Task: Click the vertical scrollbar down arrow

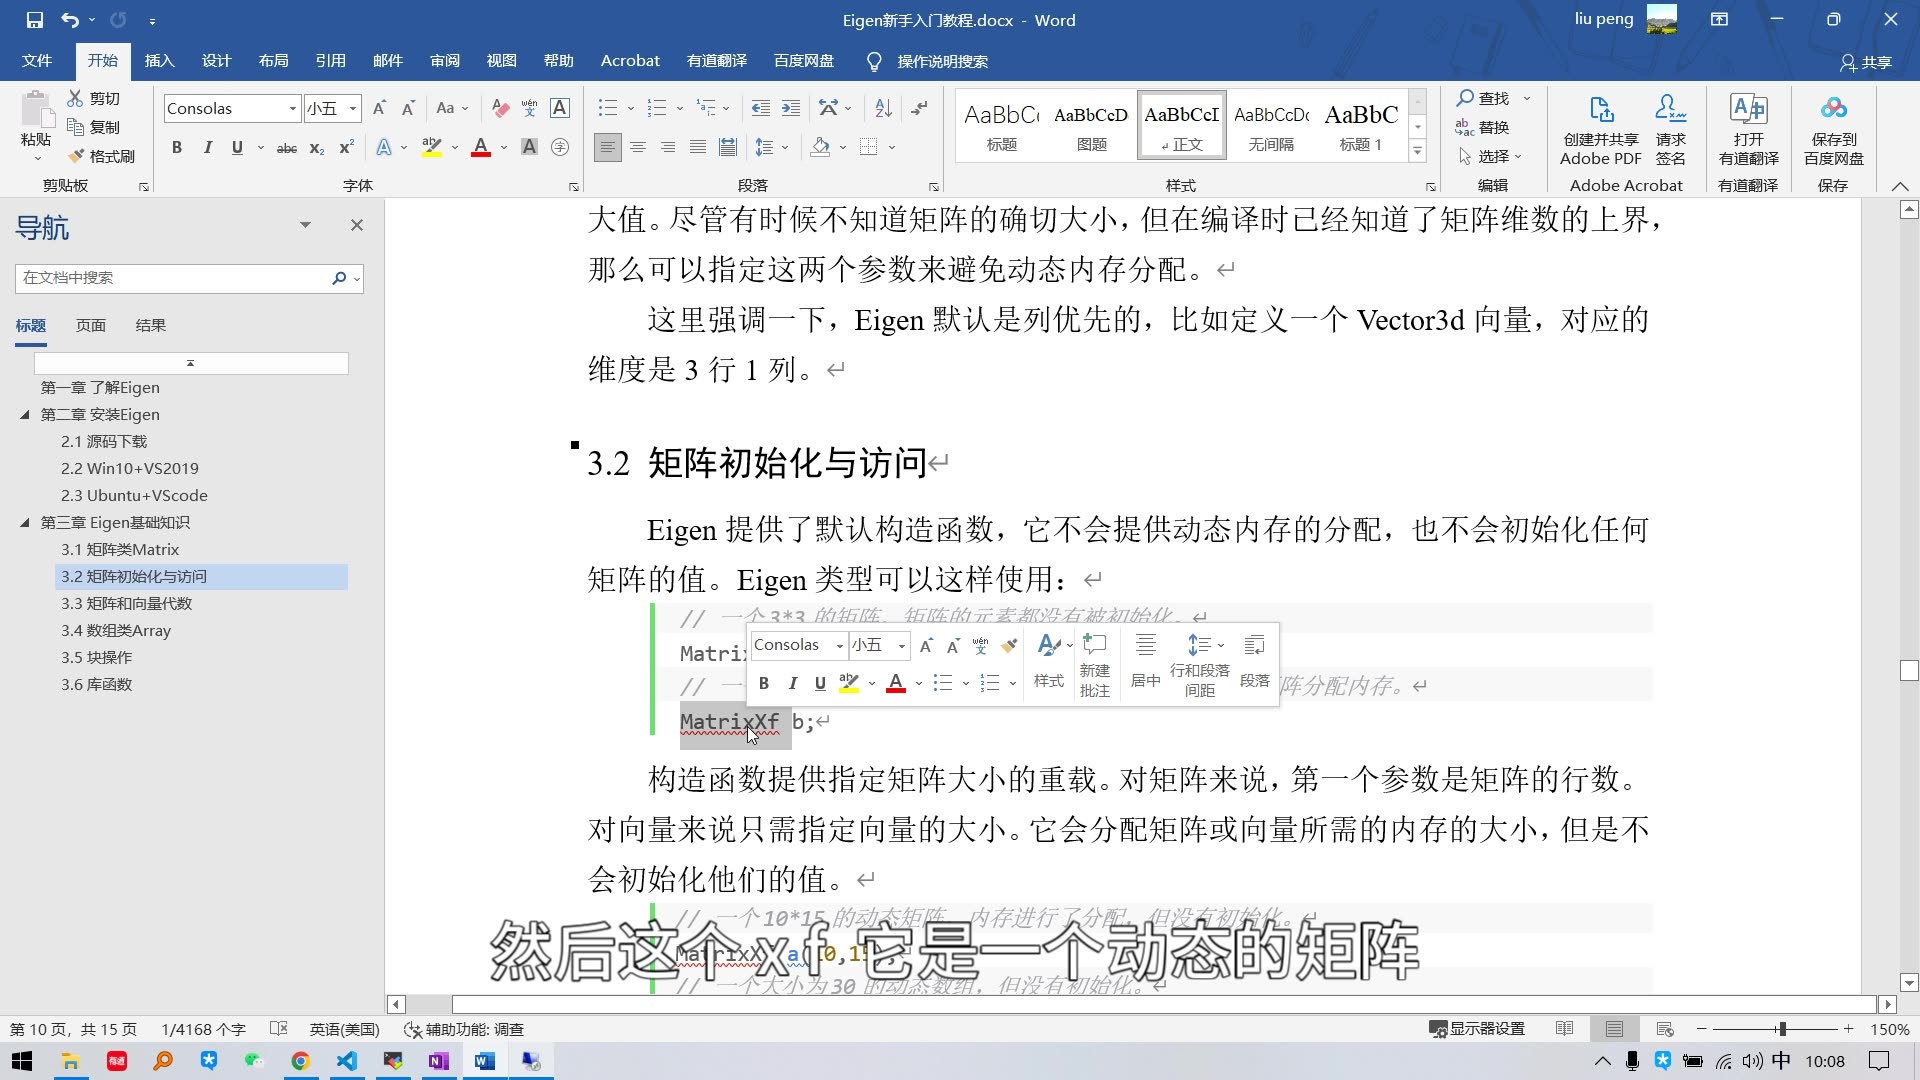Action: point(1909,983)
